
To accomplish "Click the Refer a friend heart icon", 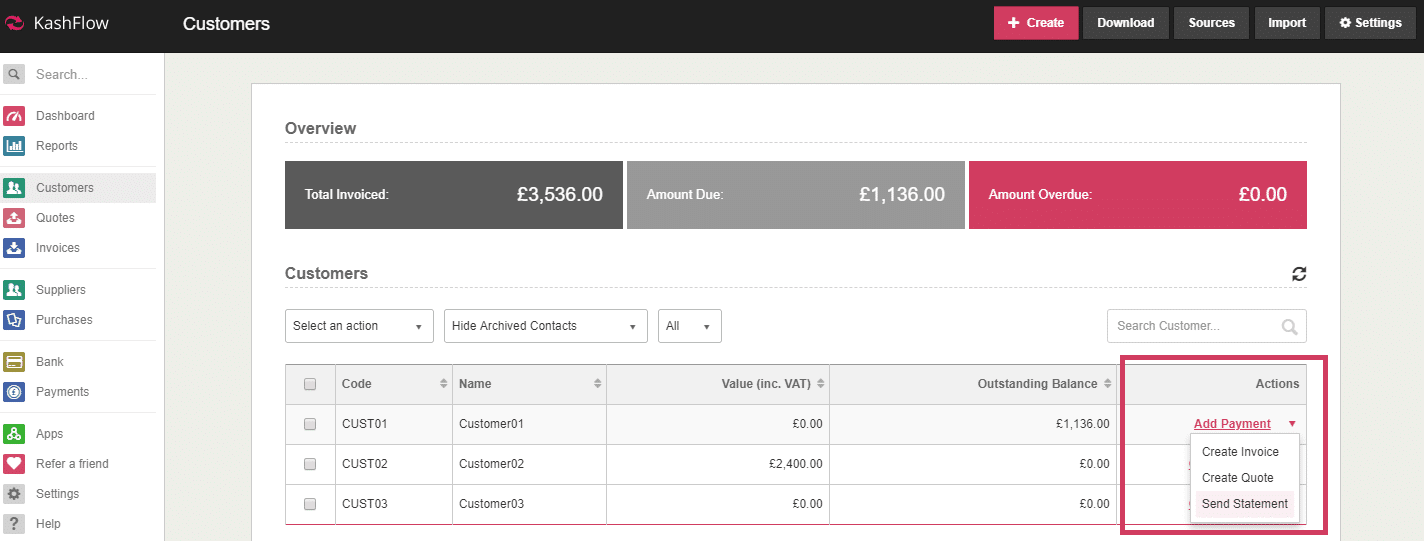I will click(x=14, y=464).
